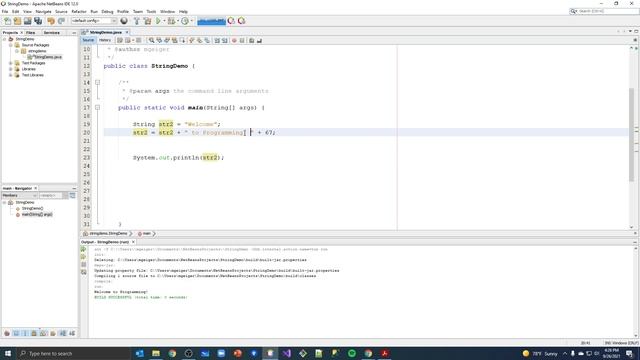Collapse the main method code fold on line 17
This screenshot has height=360, width=640.
98,108
